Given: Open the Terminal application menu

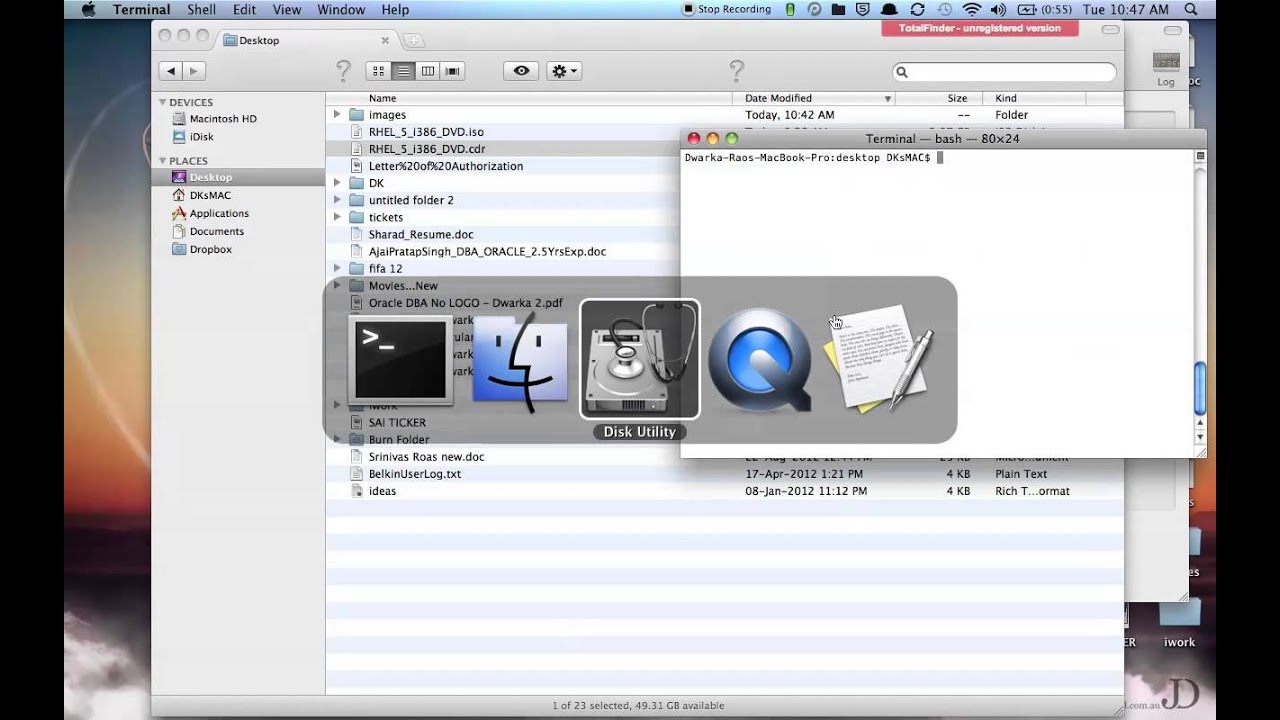Looking at the screenshot, I should click(x=141, y=9).
